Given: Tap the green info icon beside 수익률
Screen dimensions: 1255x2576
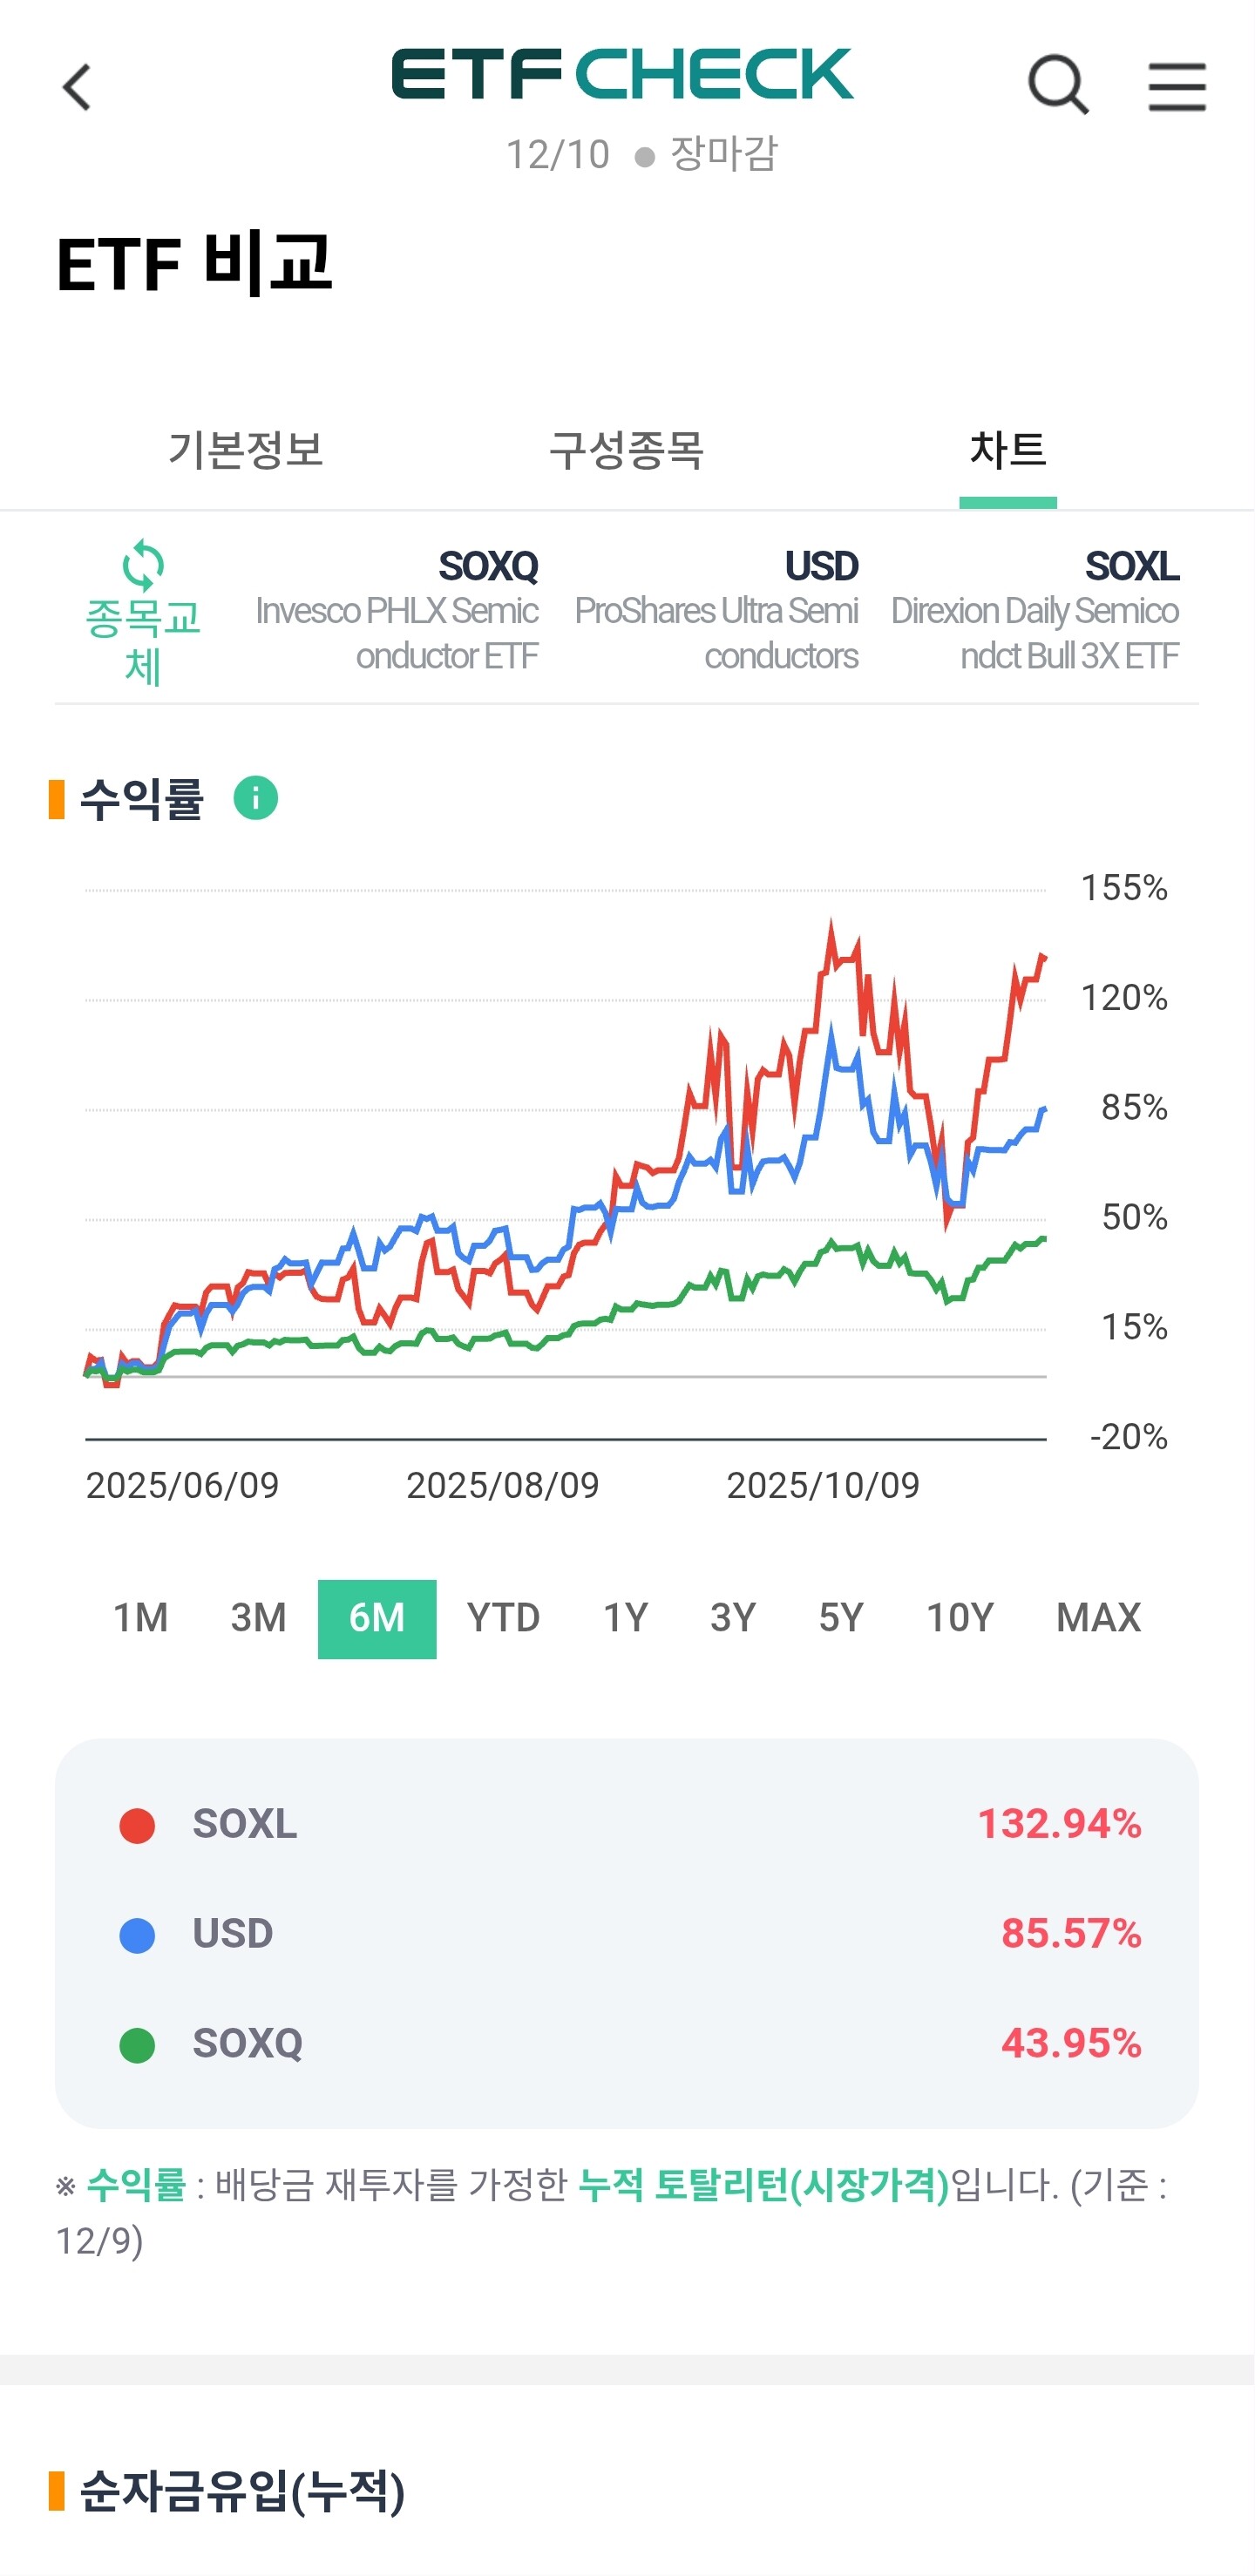Looking at the screenshot, I should coord(255,798).
